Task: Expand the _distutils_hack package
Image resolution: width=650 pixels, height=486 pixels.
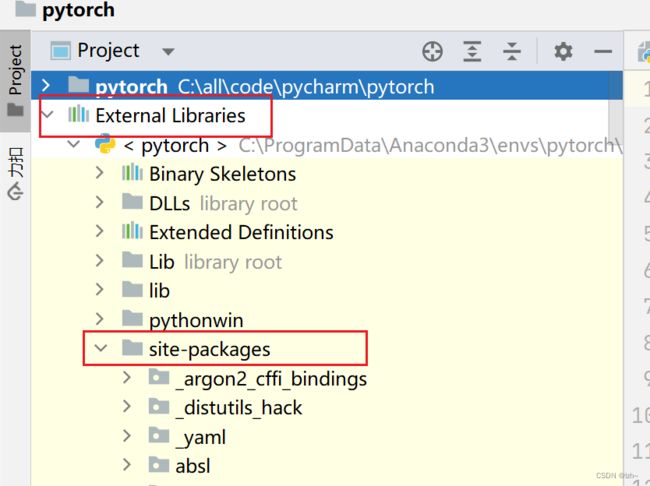Action: point(126,406)
